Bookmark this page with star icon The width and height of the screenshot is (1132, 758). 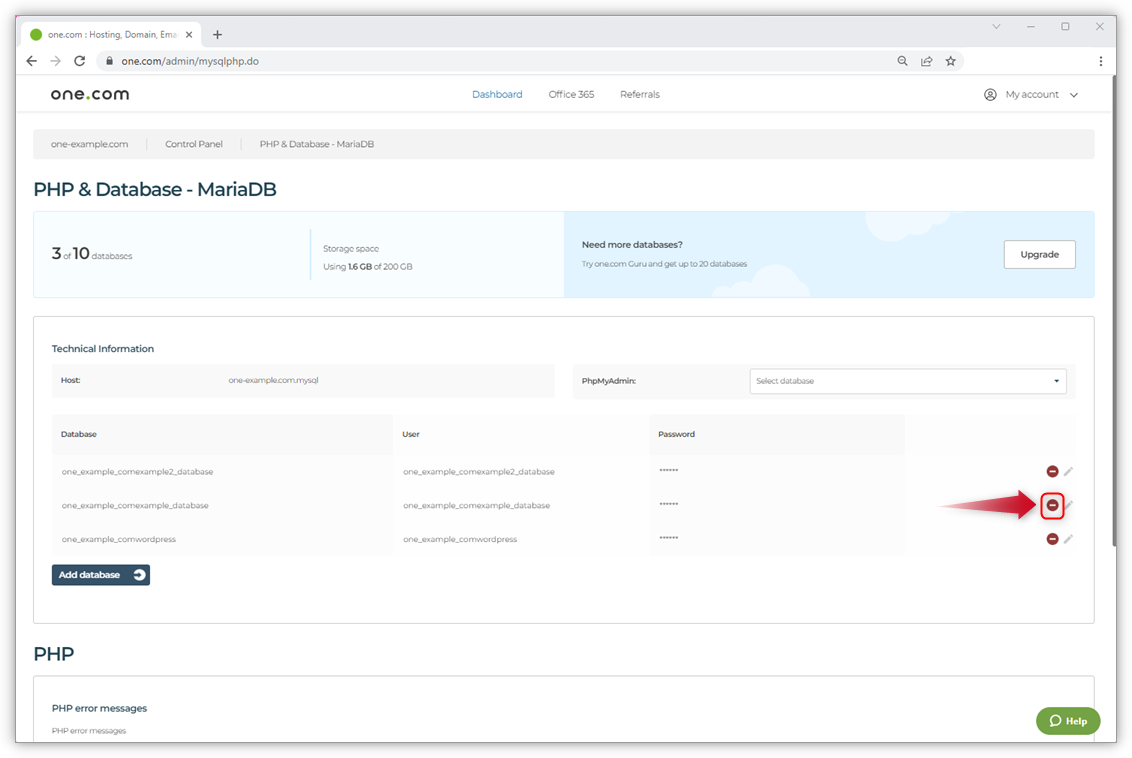pos(950,61)
